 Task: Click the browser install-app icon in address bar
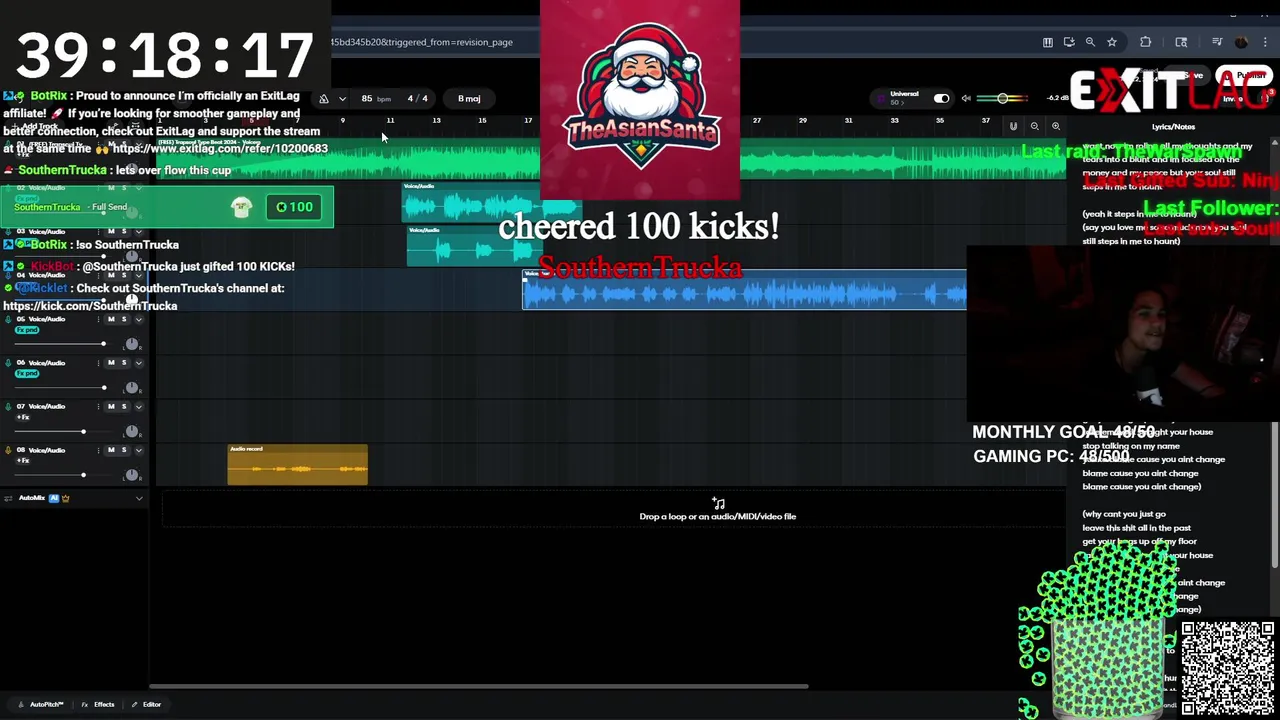pos(1069,42)
